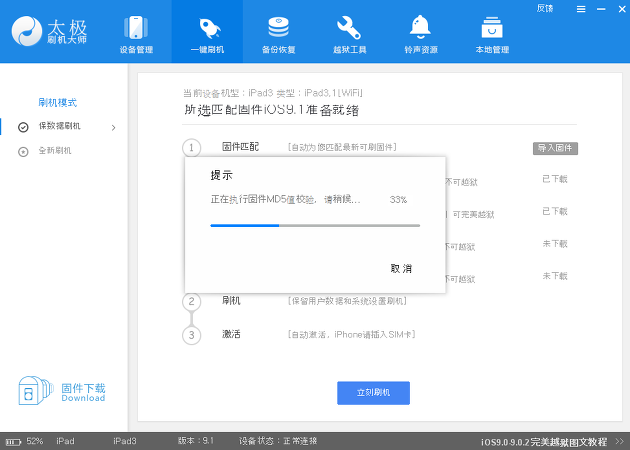Click step 1 circle for 固件匹配
630x450 pixels.
(192, 148)
